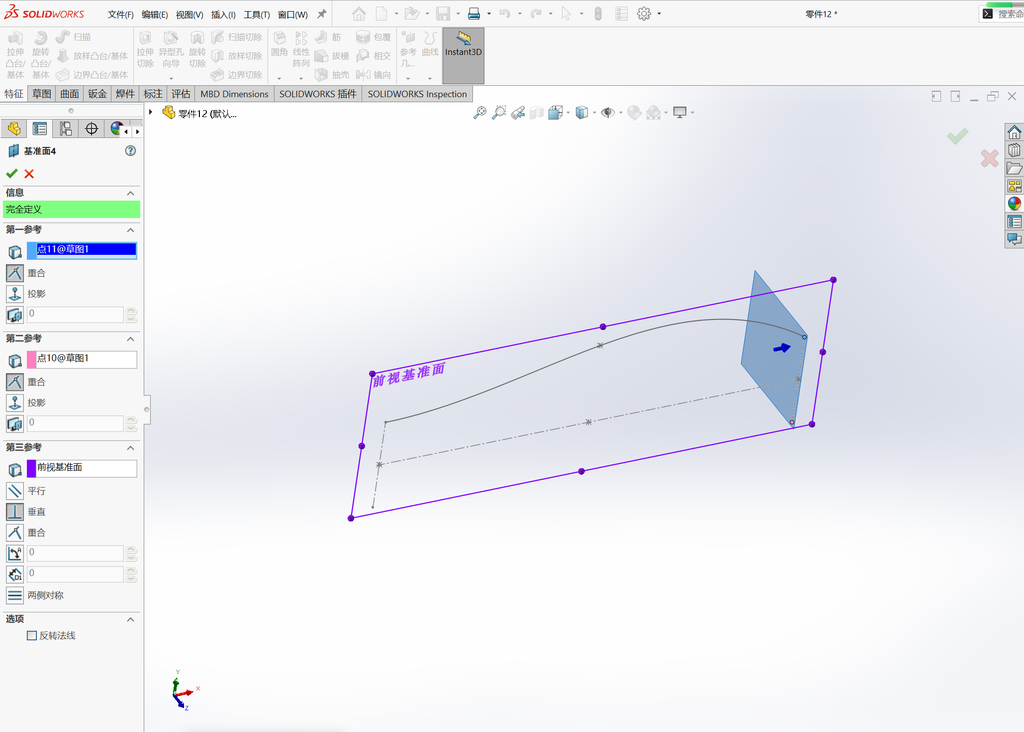Collapse the 选项 section
This screenshot has height=732, width=1024.
(x=131, y=619)
